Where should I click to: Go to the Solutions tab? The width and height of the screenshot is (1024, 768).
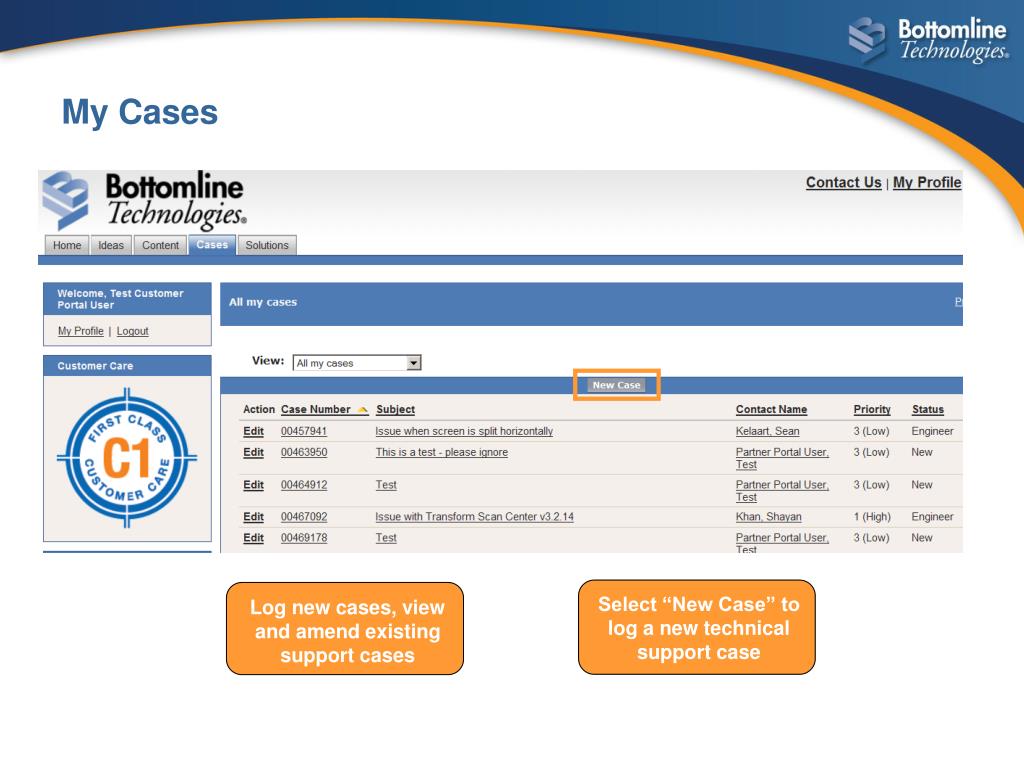click(x=266, y=245)
